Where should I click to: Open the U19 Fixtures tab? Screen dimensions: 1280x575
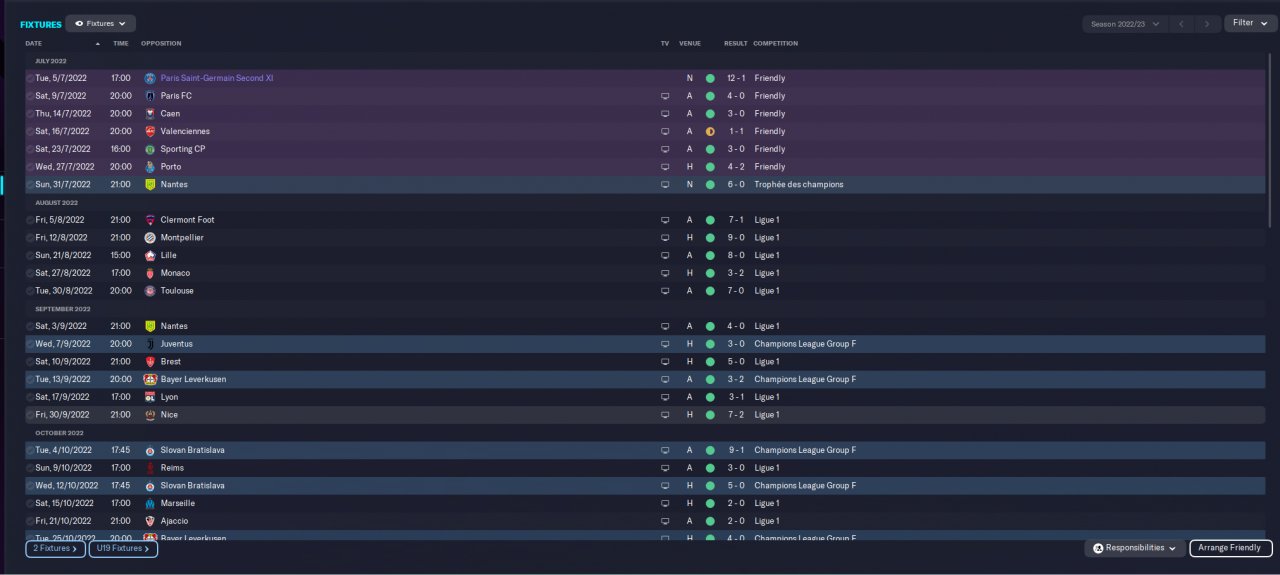(123, 548)
